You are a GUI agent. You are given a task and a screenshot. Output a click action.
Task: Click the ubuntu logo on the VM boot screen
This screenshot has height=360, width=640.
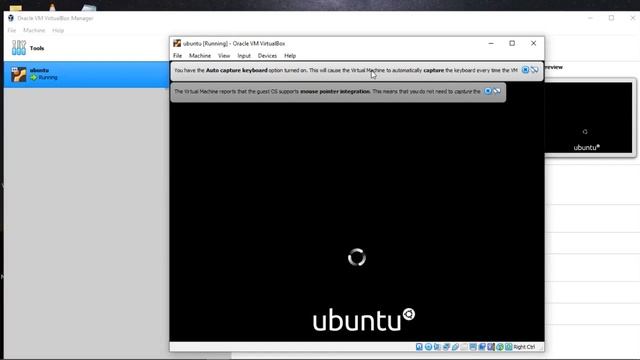364,320
